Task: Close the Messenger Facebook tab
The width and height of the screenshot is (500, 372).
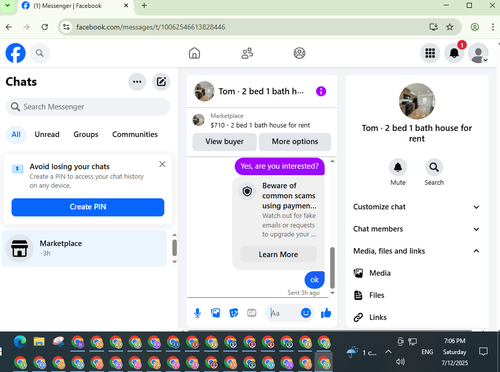Action: [x=126, y=6]
